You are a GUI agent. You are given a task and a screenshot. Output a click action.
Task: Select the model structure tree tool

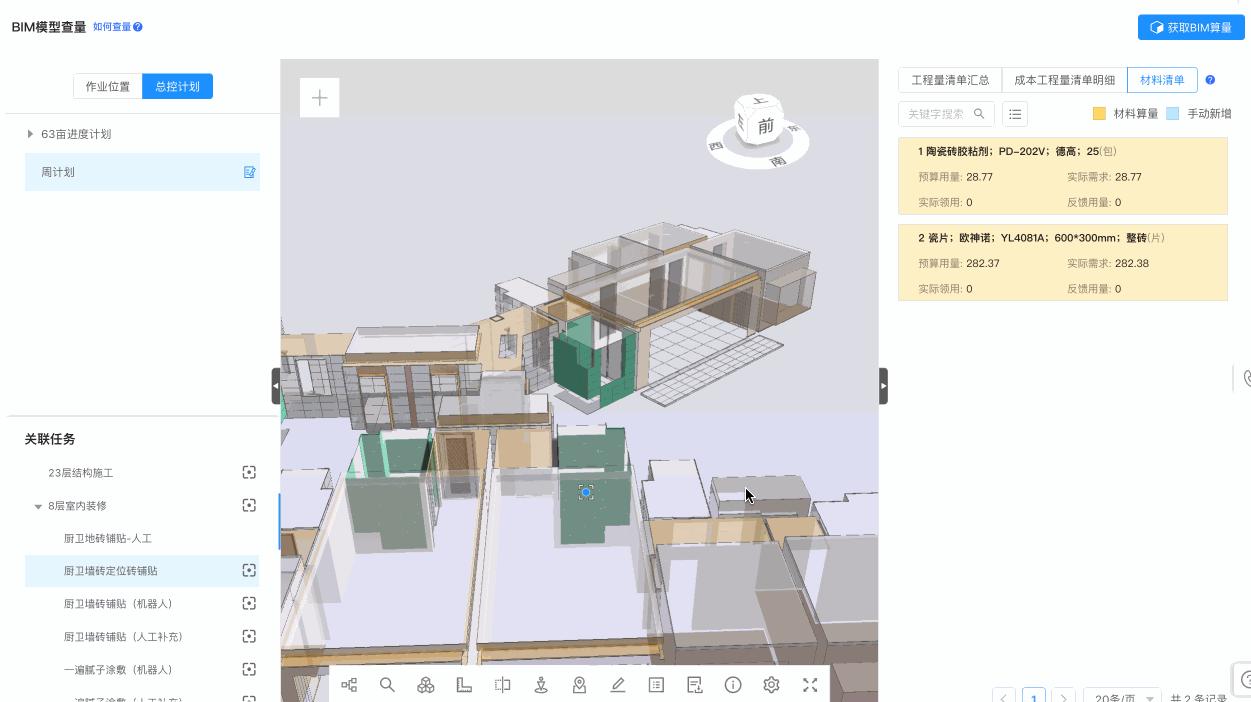point(348,685)
